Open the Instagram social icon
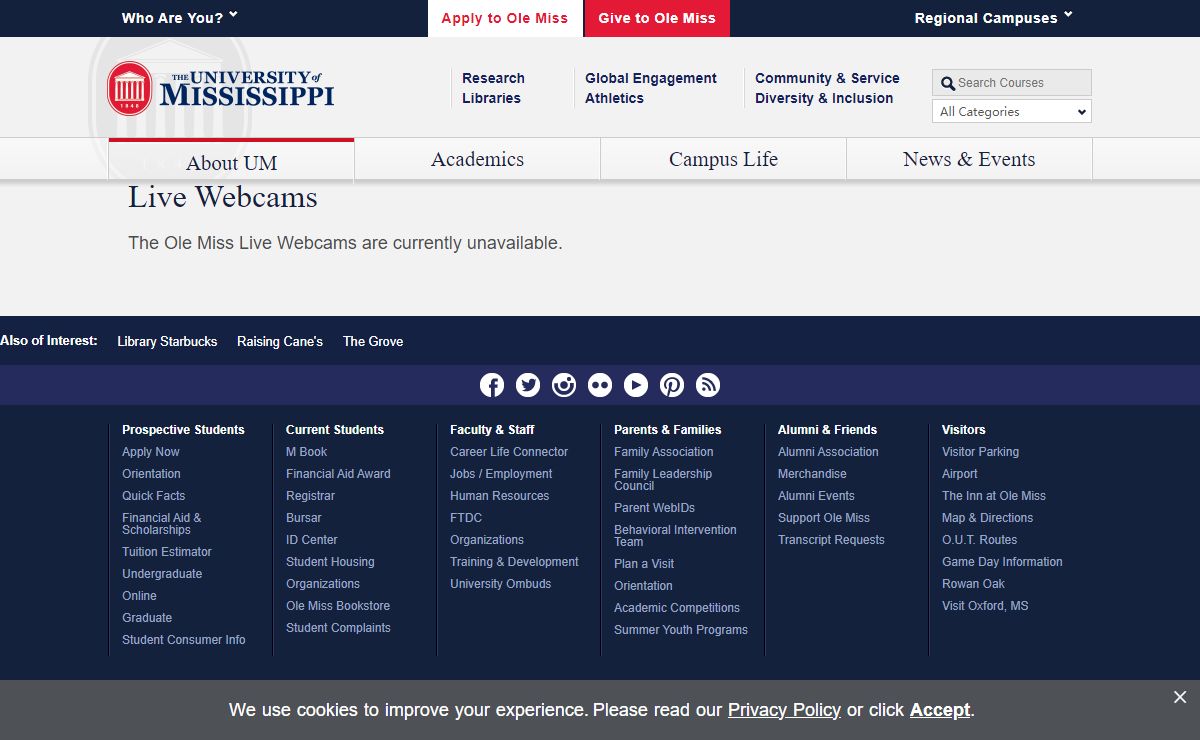The height and width of the screenshot is (740, 1200). 564,385
